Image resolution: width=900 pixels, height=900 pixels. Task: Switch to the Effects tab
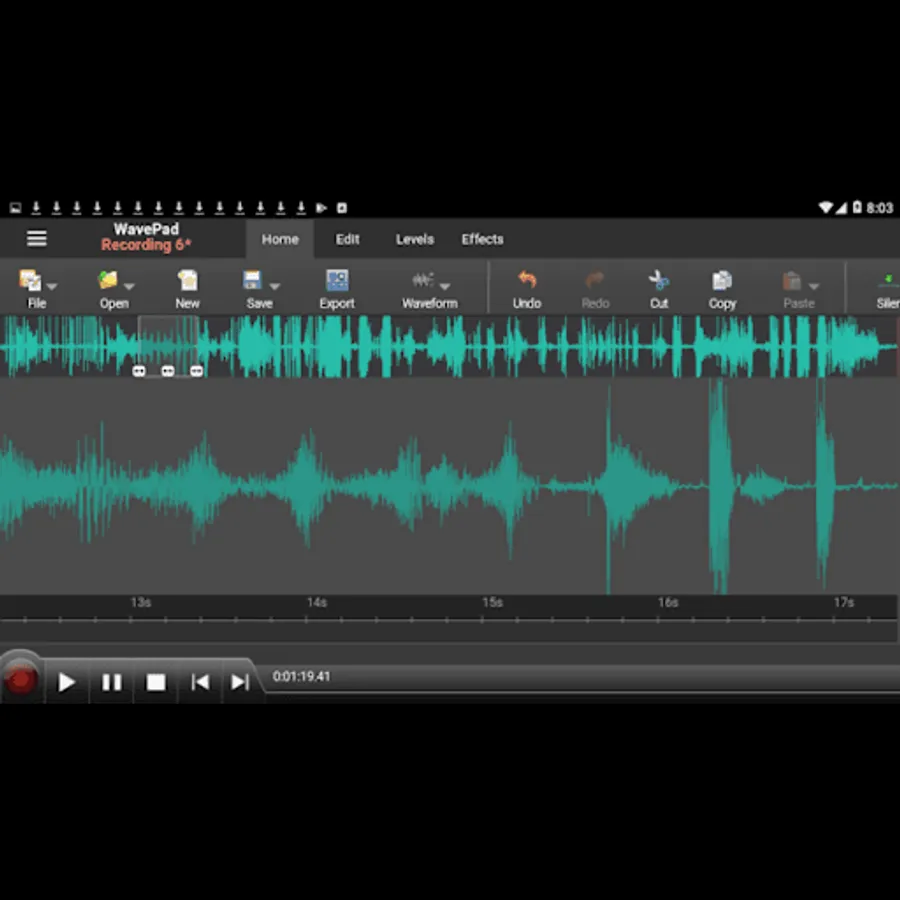(x=482, y=239)
